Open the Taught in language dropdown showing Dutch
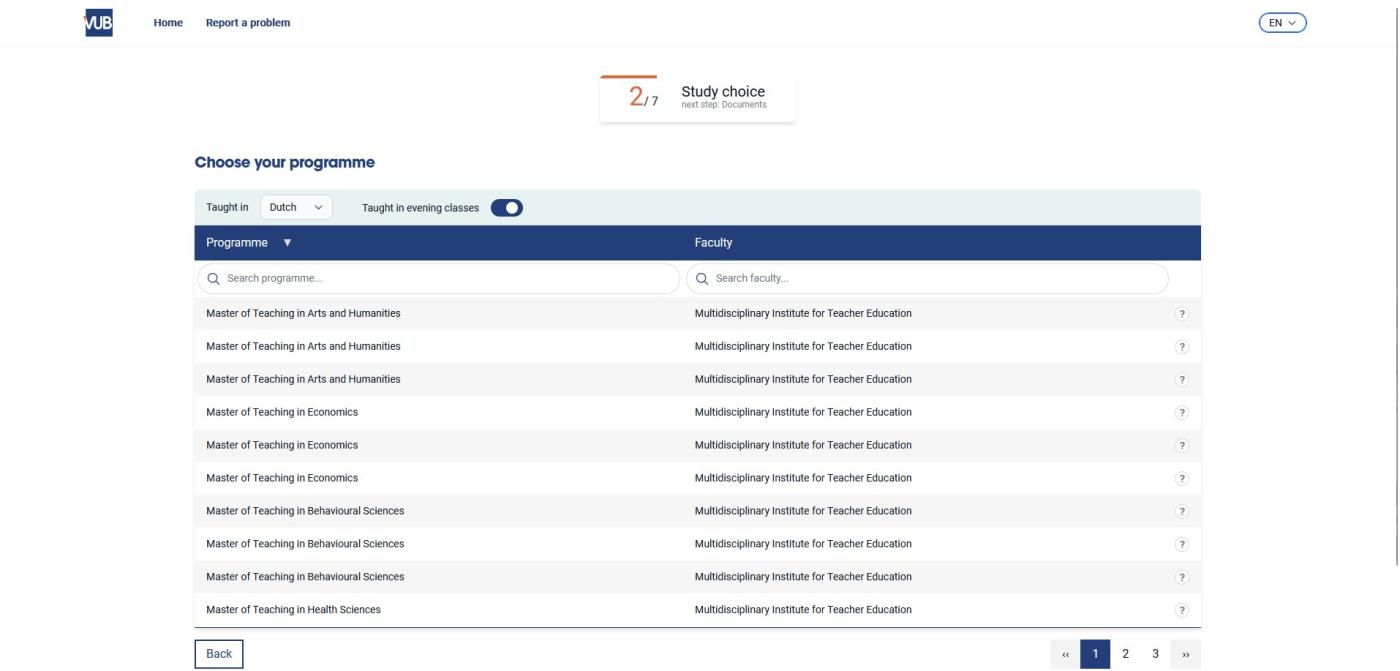This screenshot has height=671, width=1400. [x=295, y=206]
